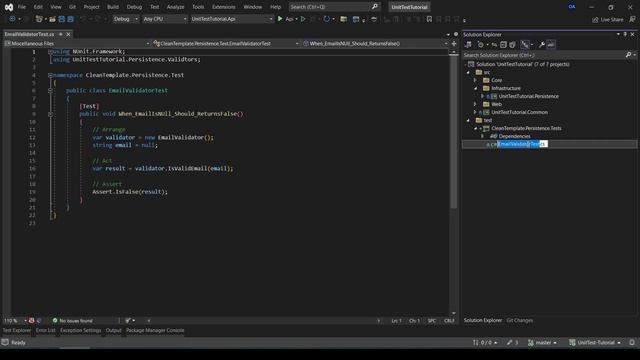Click No issues found green check indicator
The image size is (640, 360).
click(73, 320)
